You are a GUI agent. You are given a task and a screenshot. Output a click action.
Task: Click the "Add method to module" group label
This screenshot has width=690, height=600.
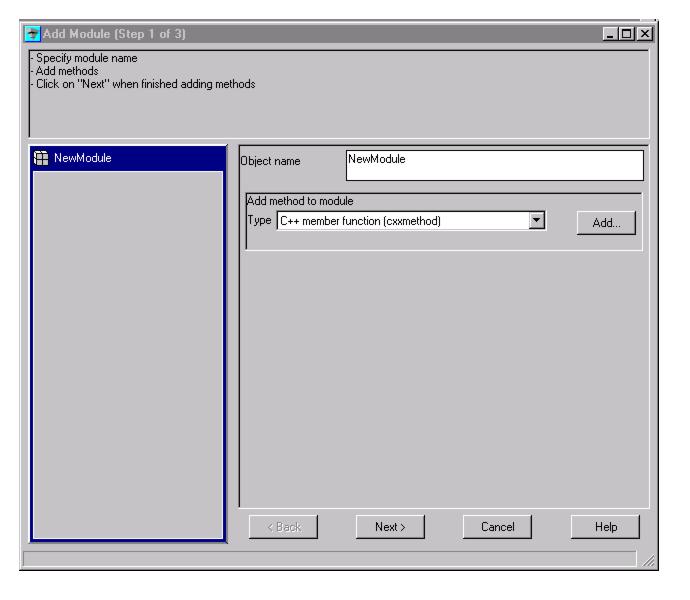pyautogui.click(x=299, y=202)
